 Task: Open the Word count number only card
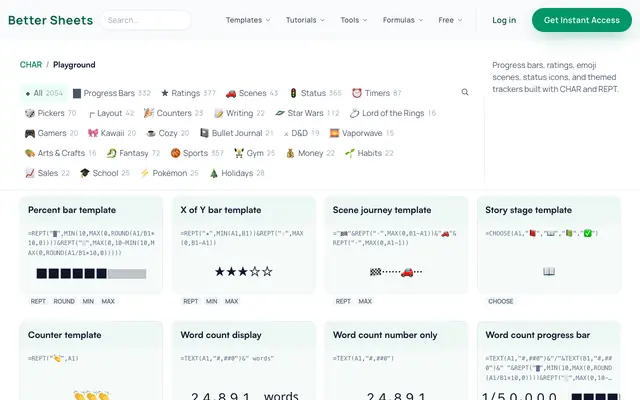tap(396, 361)
